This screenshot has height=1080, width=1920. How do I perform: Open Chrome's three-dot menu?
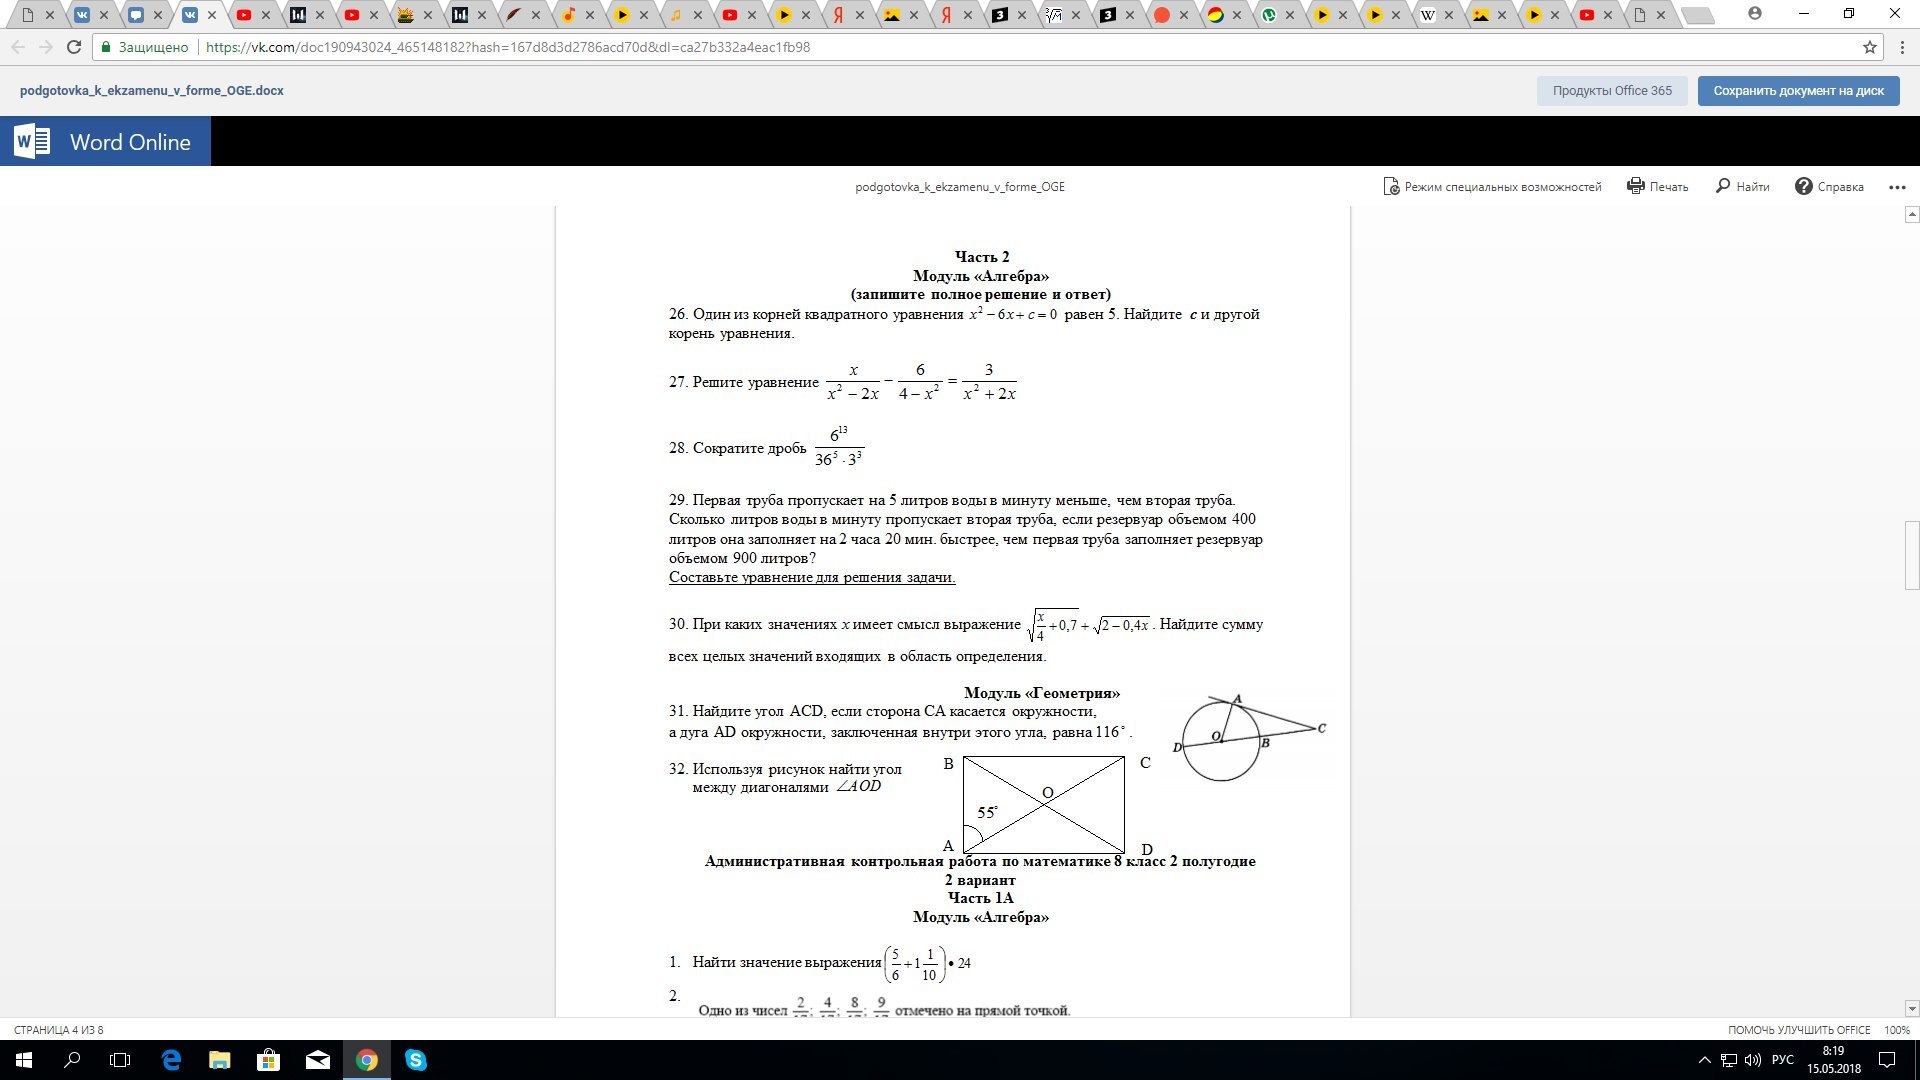[1902, 47]
